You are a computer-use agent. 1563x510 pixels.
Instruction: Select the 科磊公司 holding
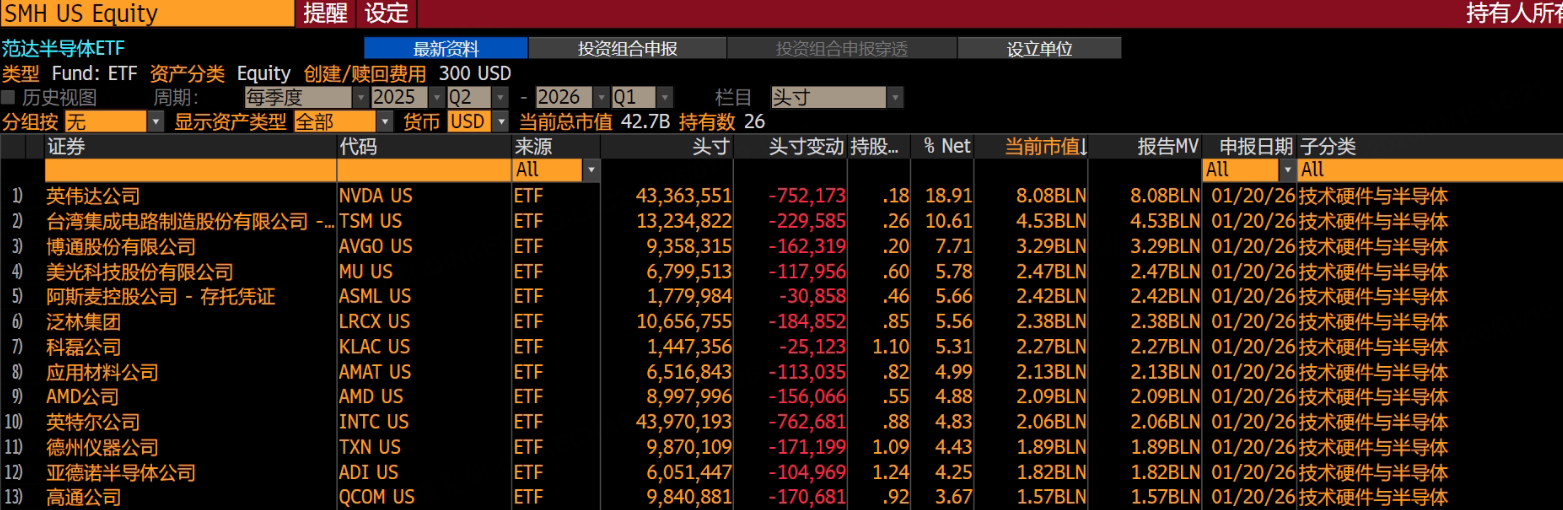tap(83, 347)
